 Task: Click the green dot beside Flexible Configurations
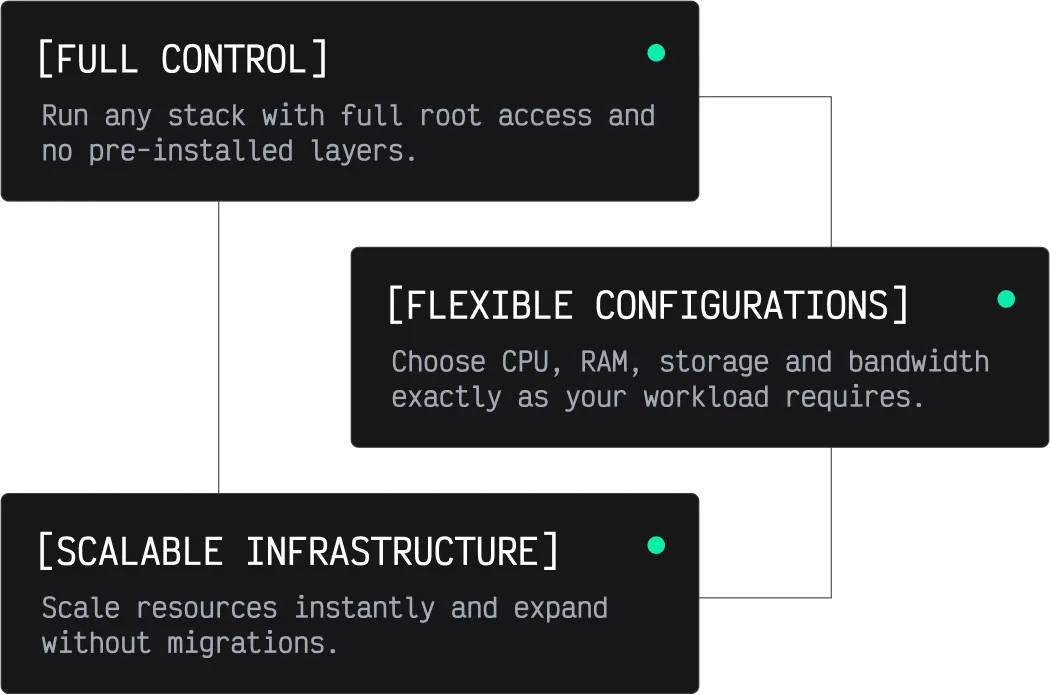pos(1006,299)
